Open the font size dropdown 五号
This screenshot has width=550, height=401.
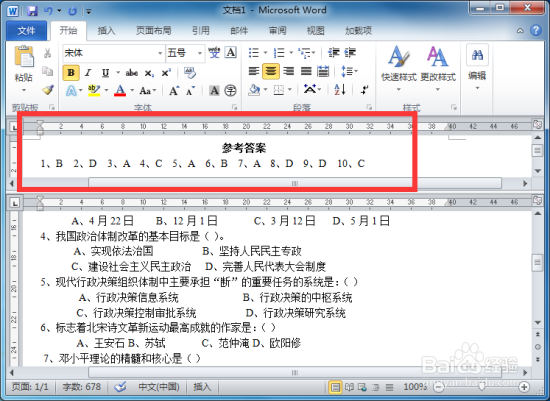coord(200,53)
